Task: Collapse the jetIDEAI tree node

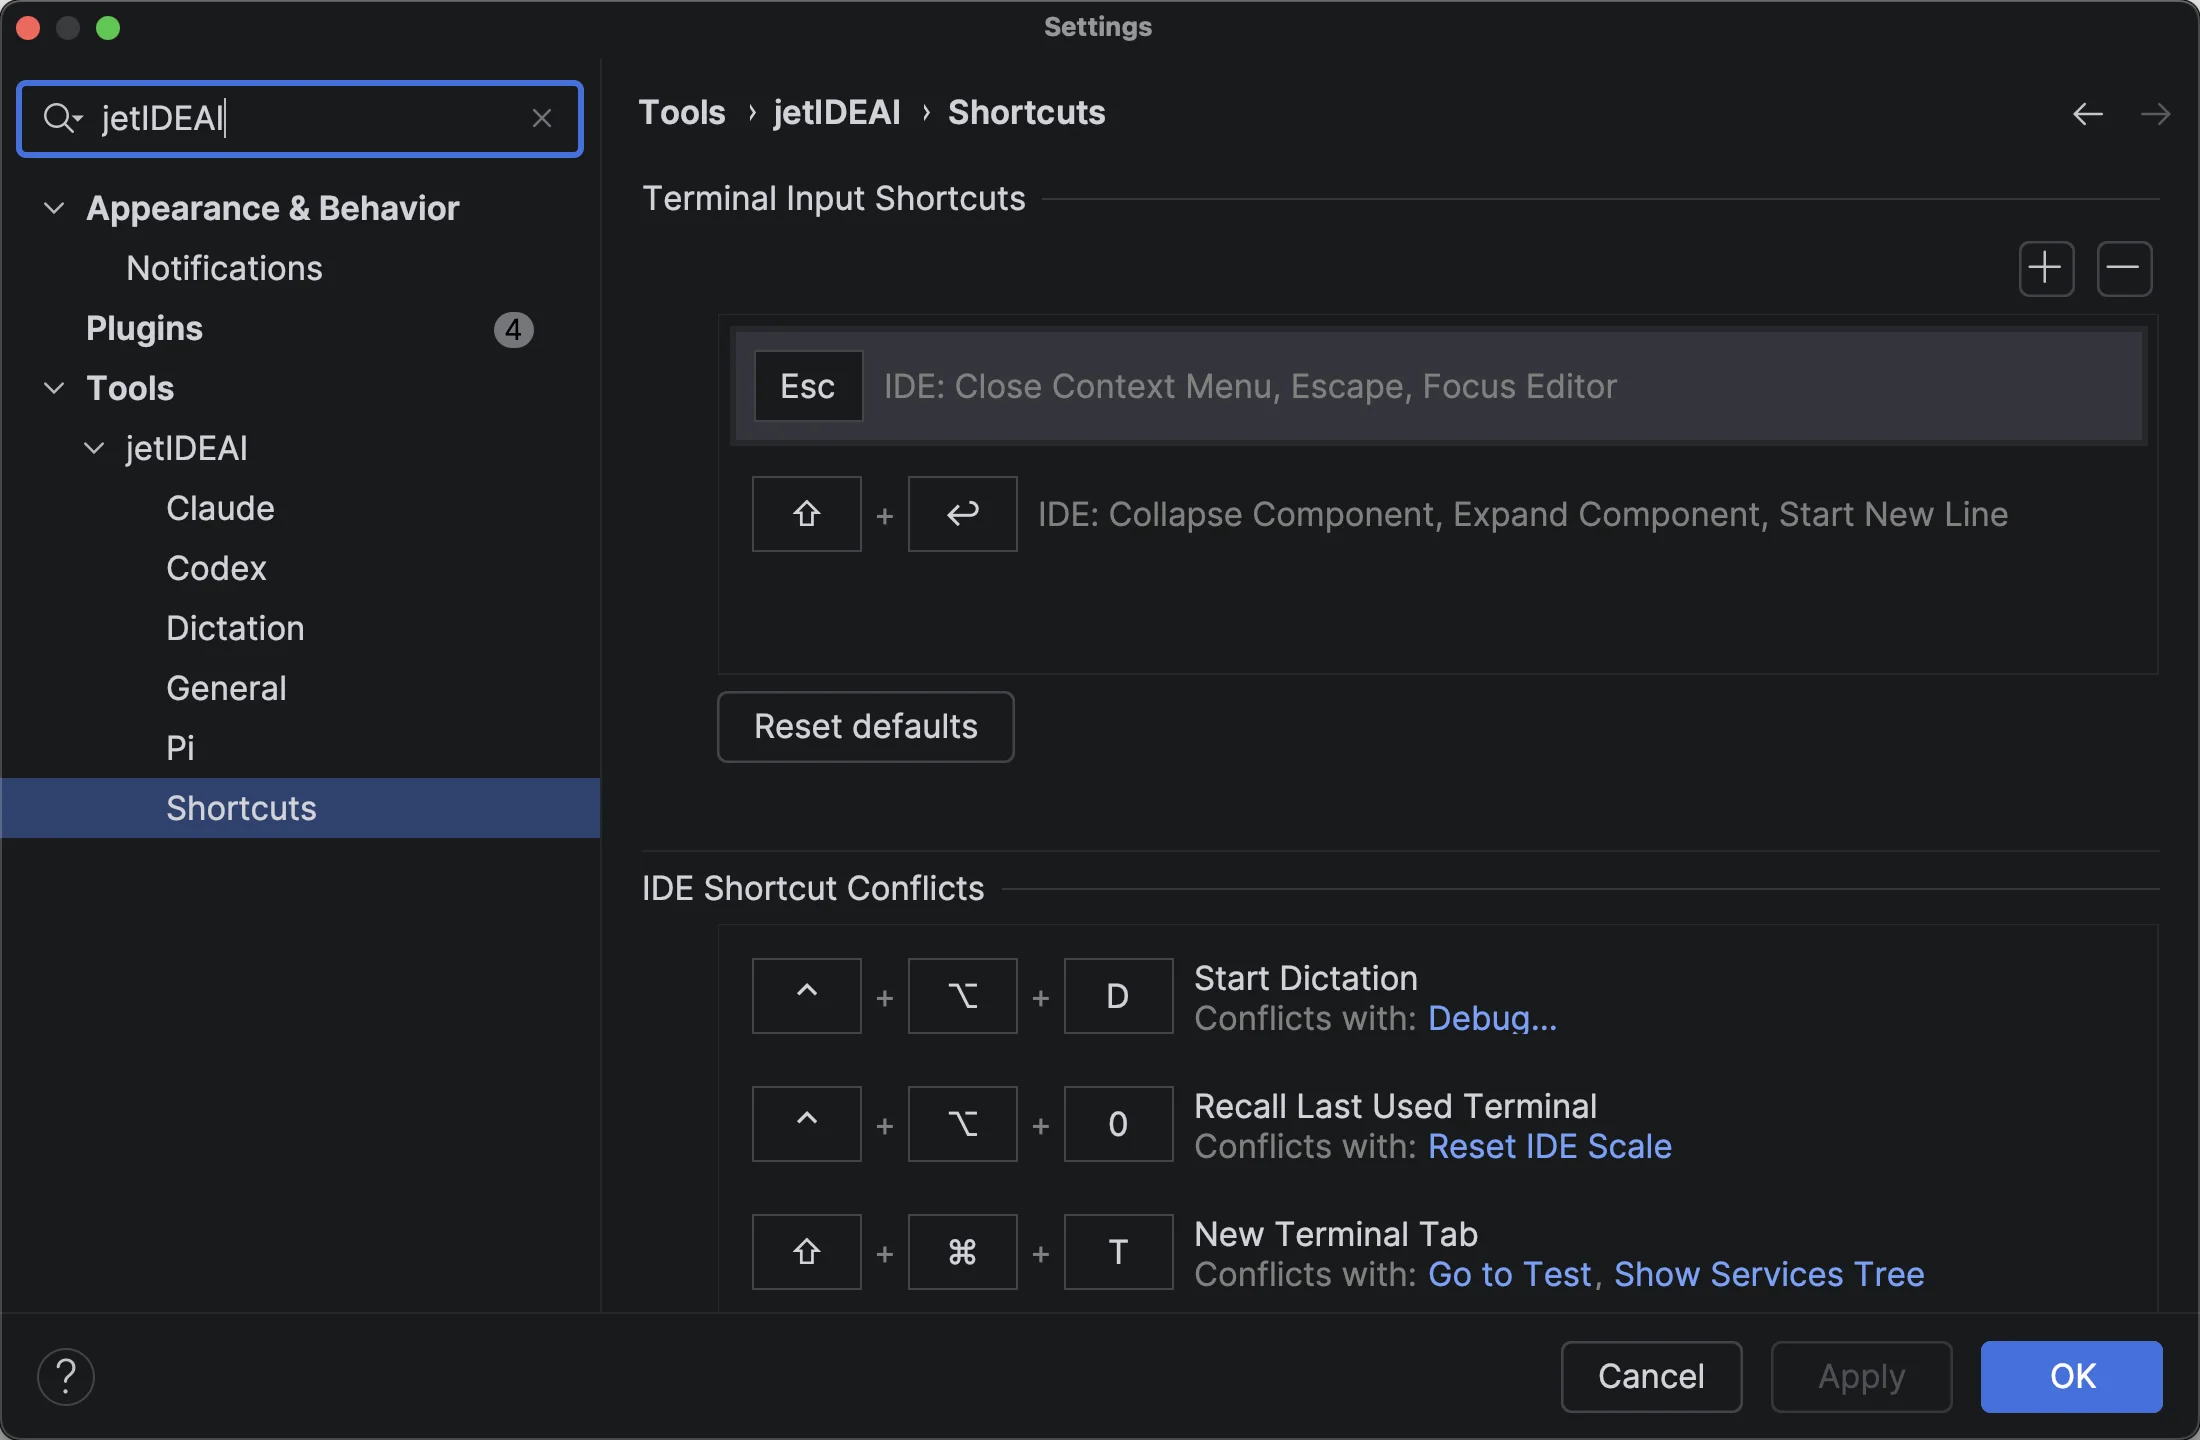Action: 94,448
